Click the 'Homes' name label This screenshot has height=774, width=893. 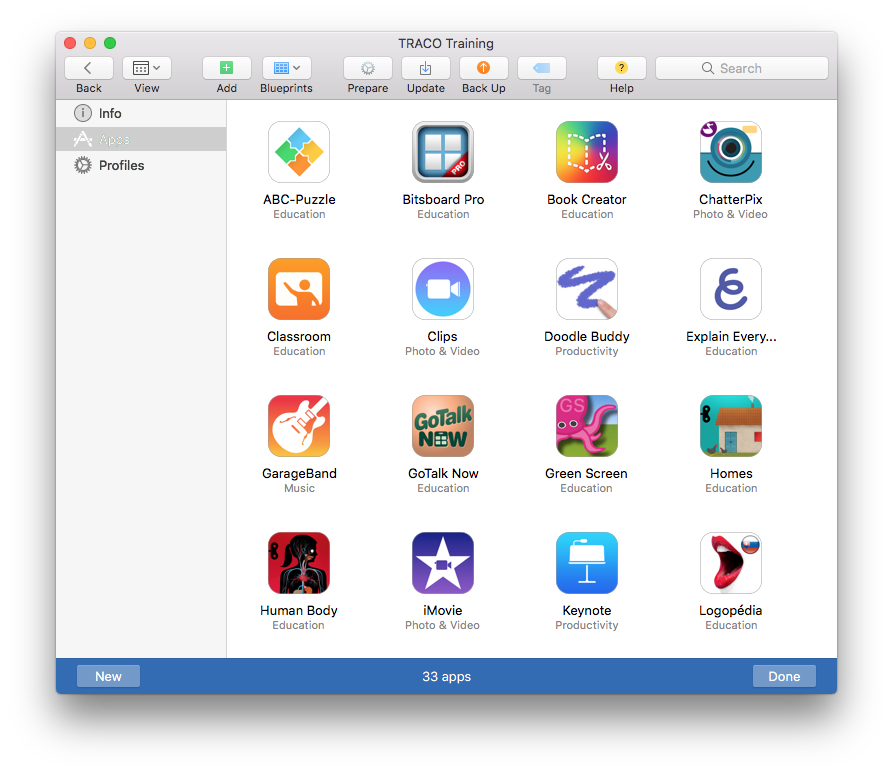click(x=731, y=473)
